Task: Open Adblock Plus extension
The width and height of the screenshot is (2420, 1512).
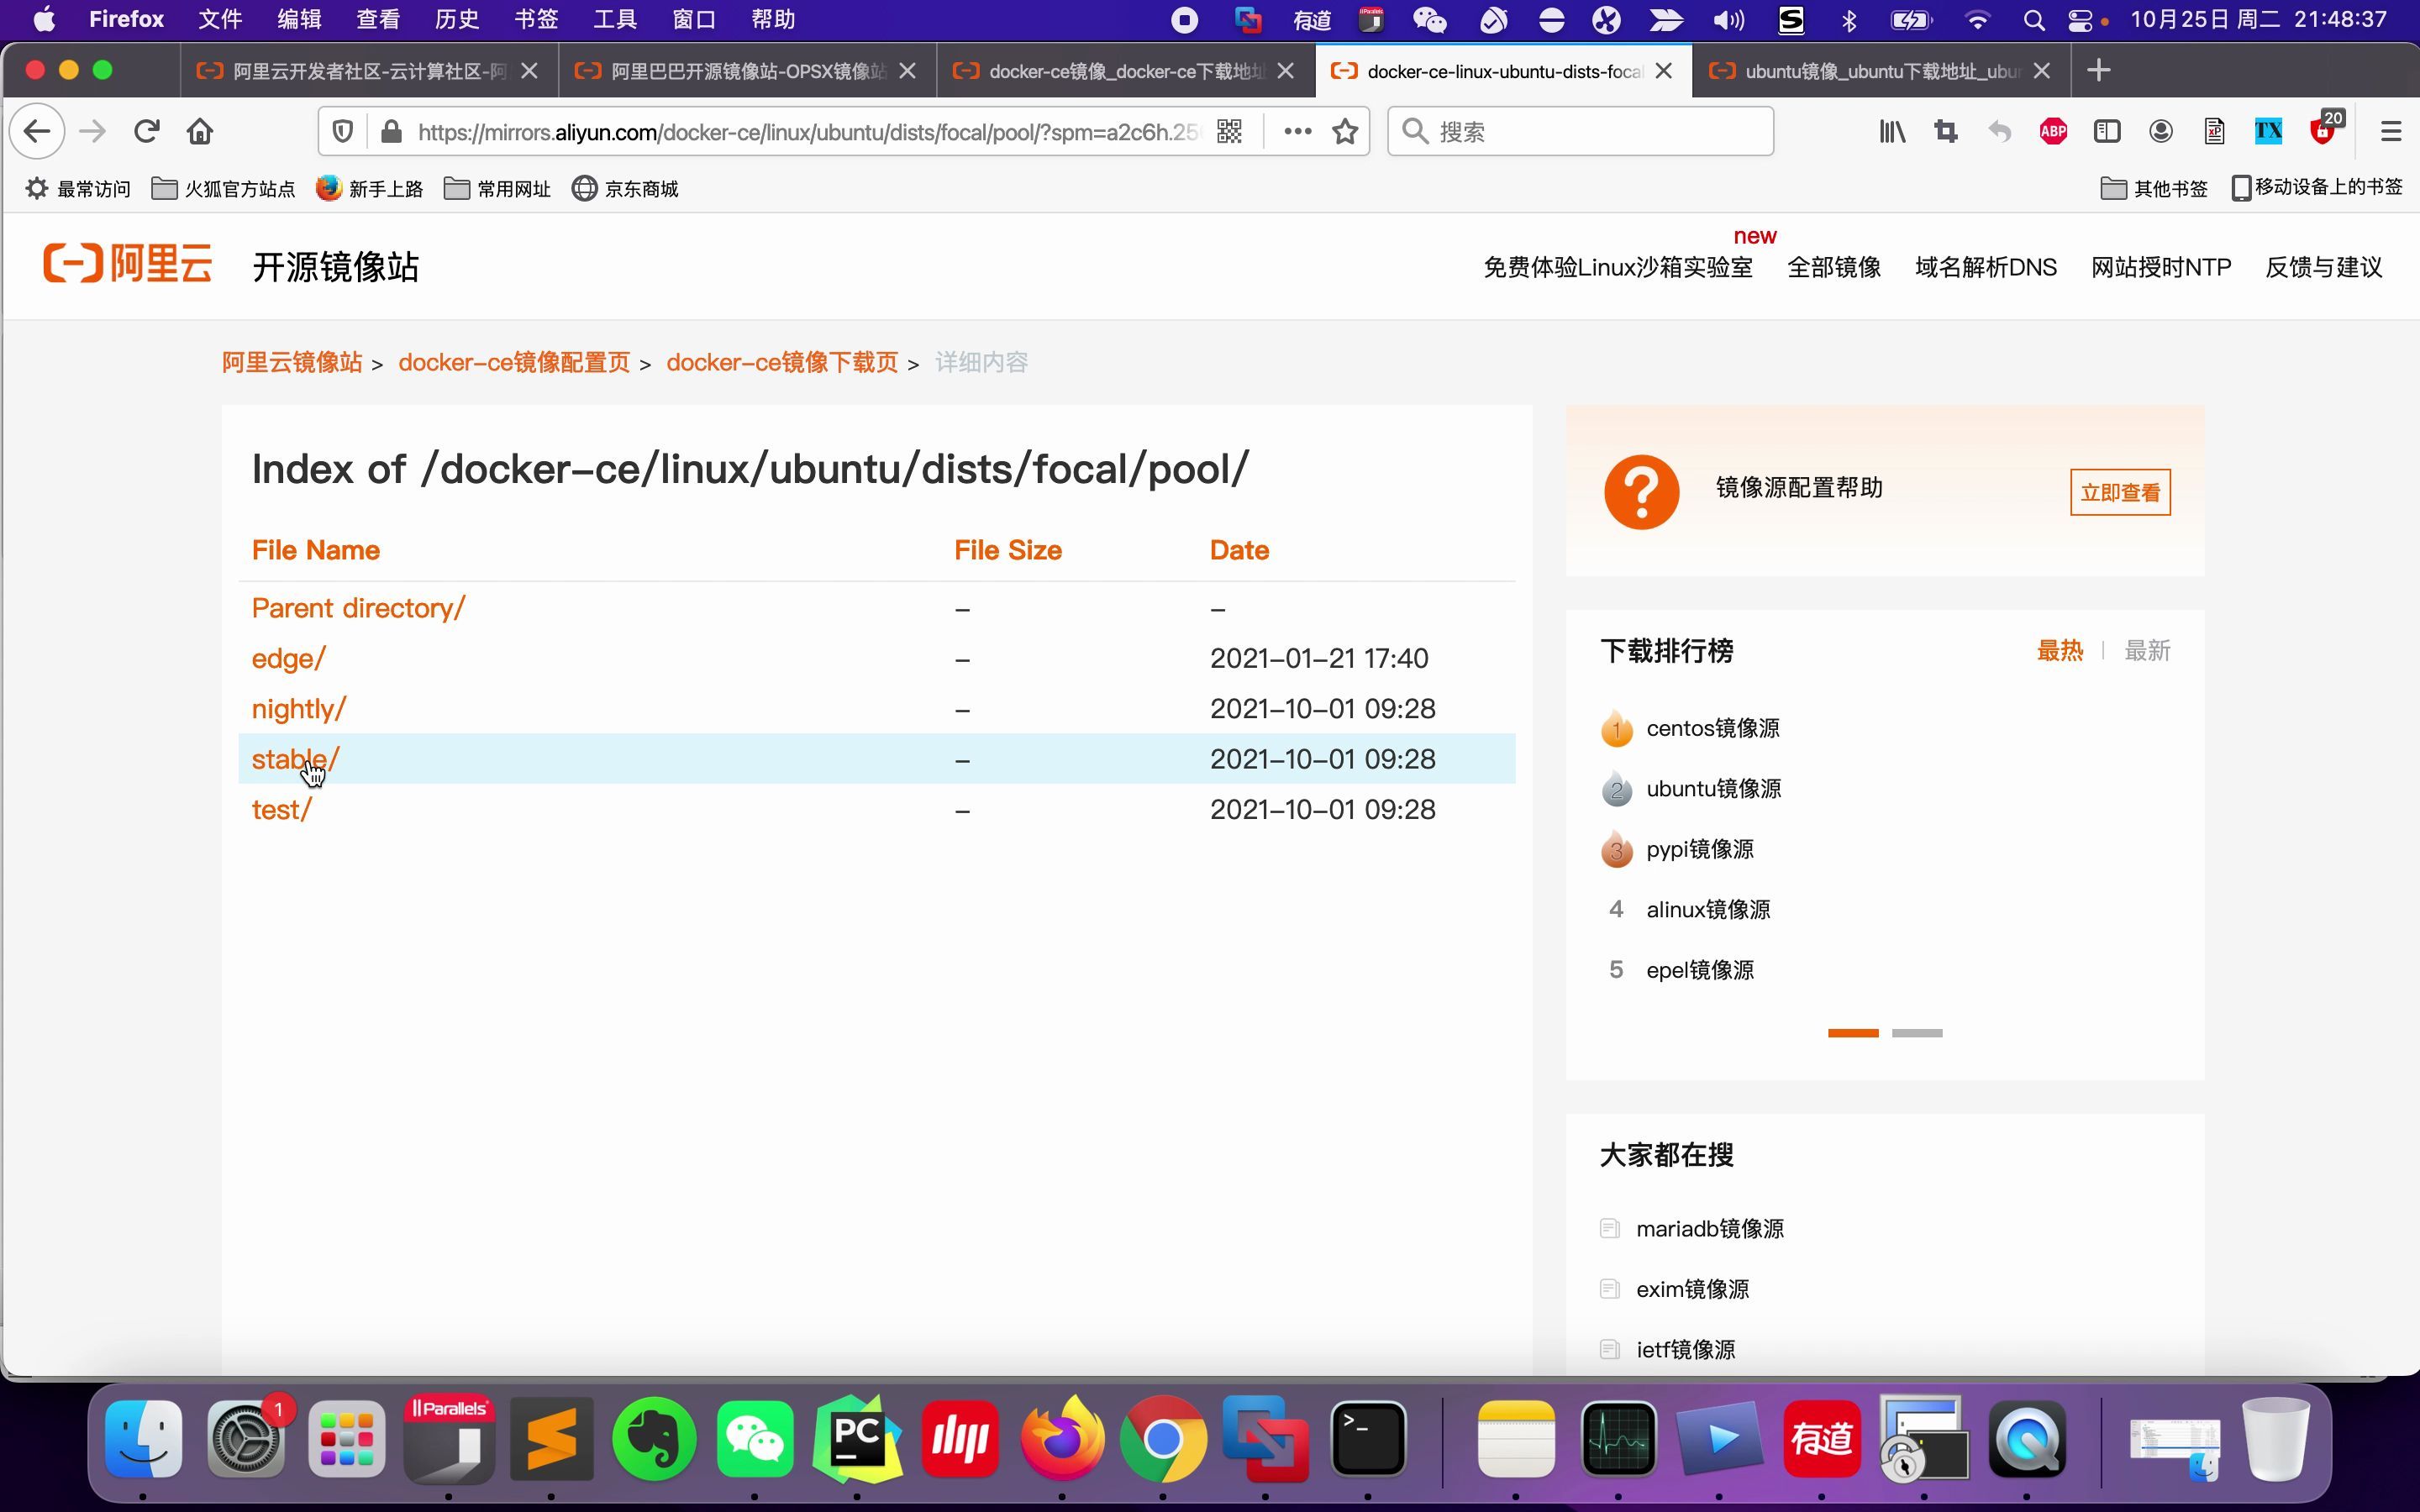Action: 2053,131
